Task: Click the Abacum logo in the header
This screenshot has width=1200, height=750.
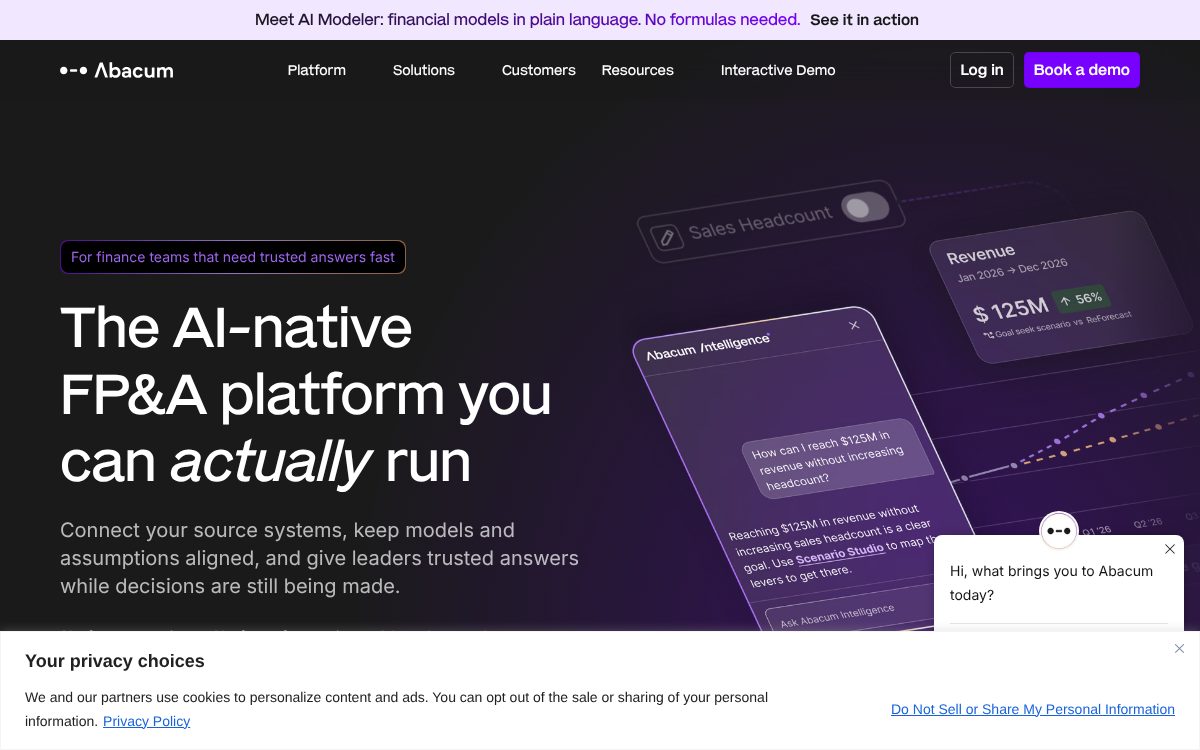Action: [116, 70]
